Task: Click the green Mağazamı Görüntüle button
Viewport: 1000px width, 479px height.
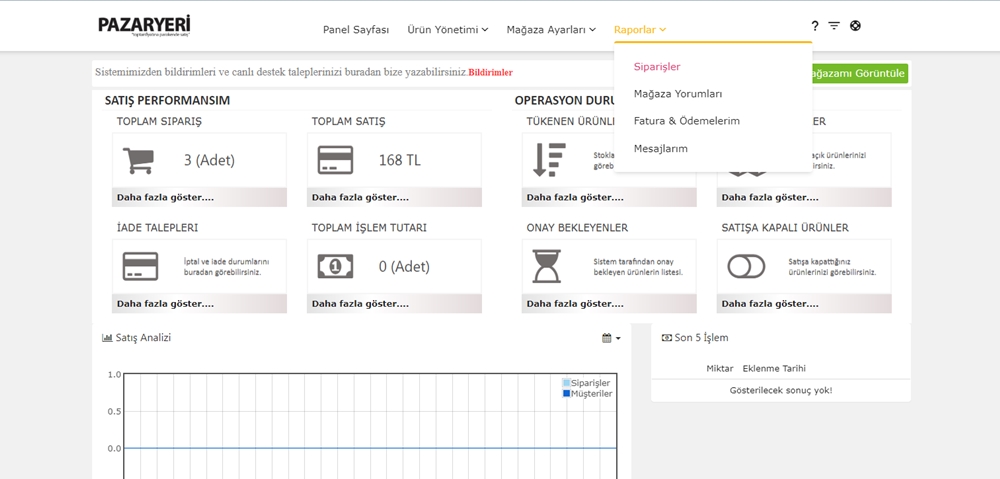Action: 858,73
